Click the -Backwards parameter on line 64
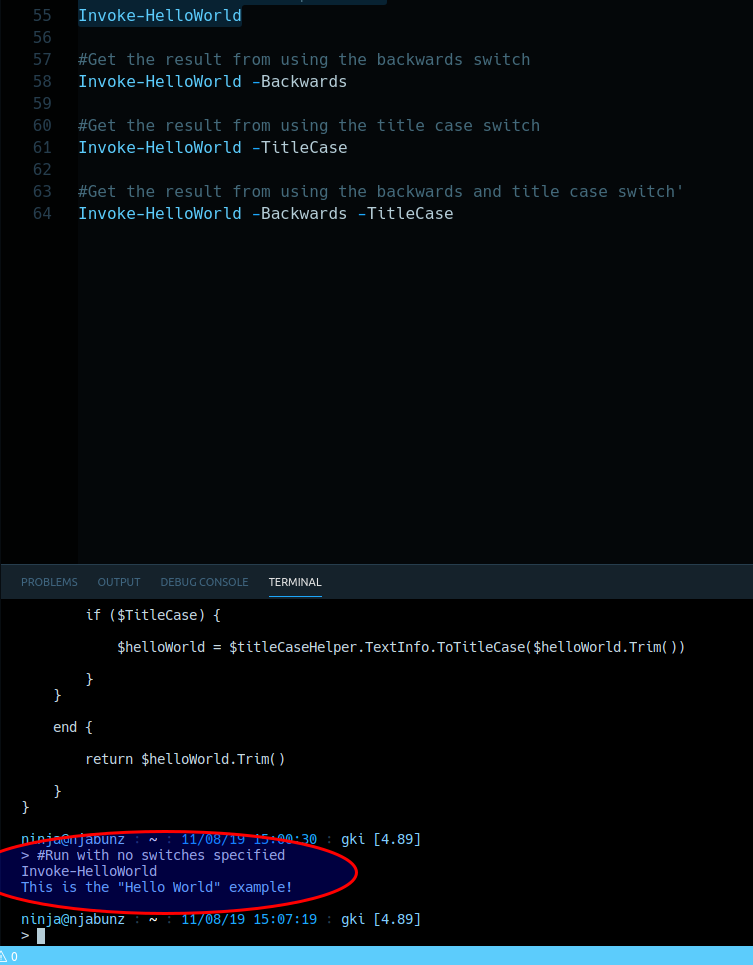 (x=299, y=214)
